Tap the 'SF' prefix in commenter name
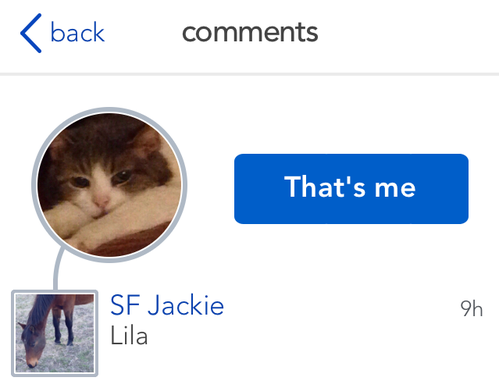The image size is (499, 388). coord(125,305)
